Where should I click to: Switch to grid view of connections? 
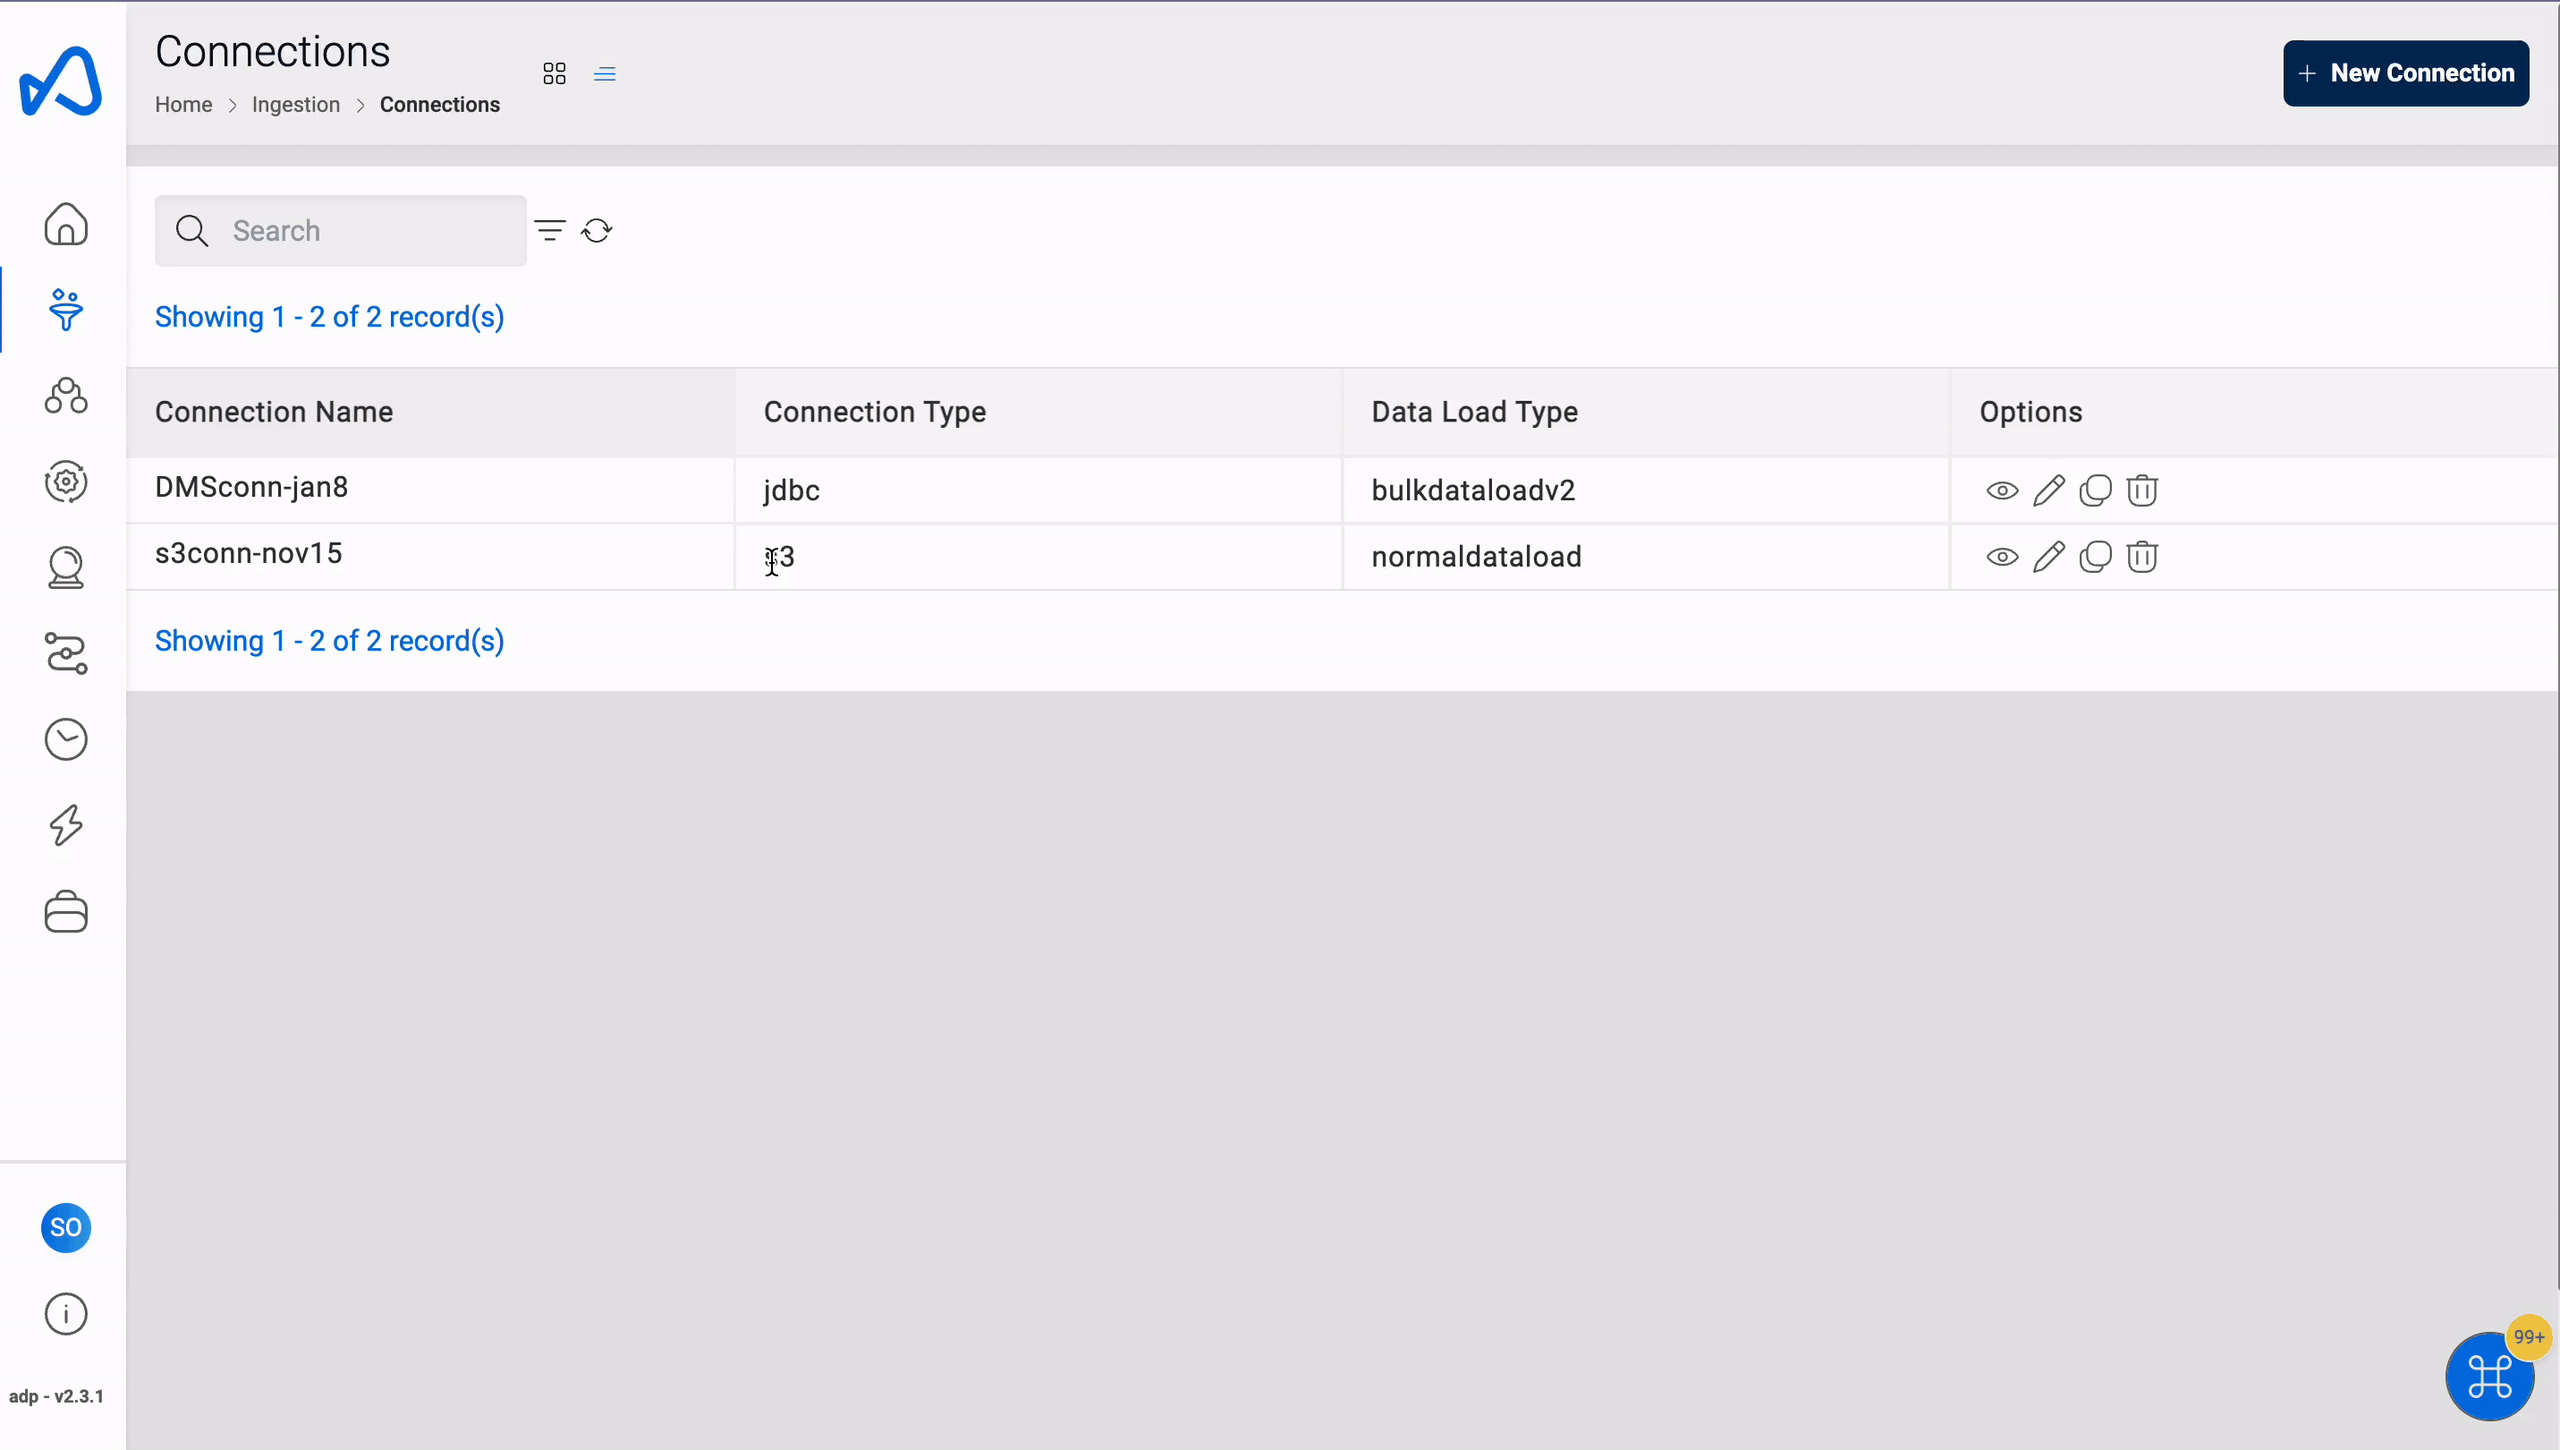554,73
